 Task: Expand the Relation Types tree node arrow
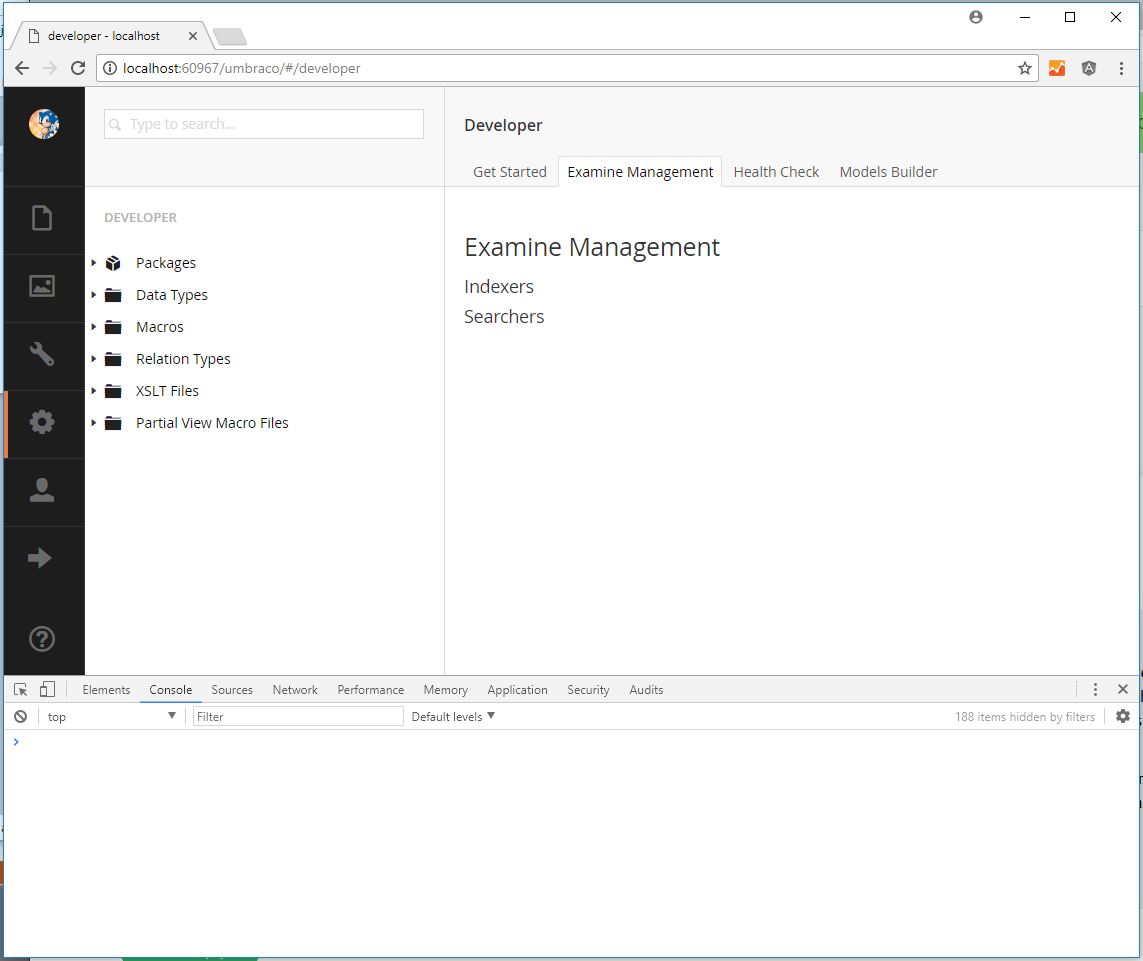click(94, 359)
